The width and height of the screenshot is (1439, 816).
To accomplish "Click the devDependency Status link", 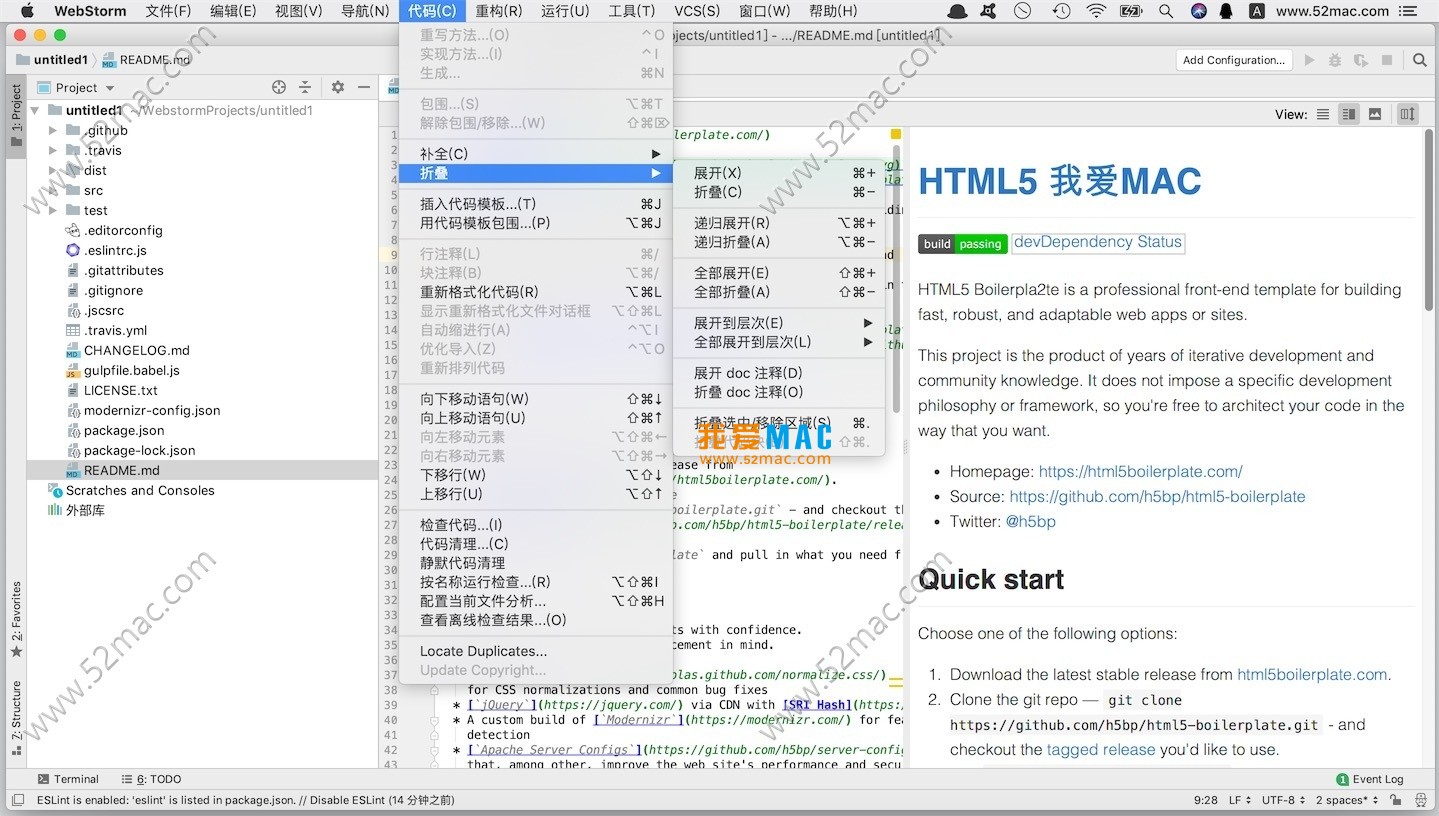I will (1098, 242).
